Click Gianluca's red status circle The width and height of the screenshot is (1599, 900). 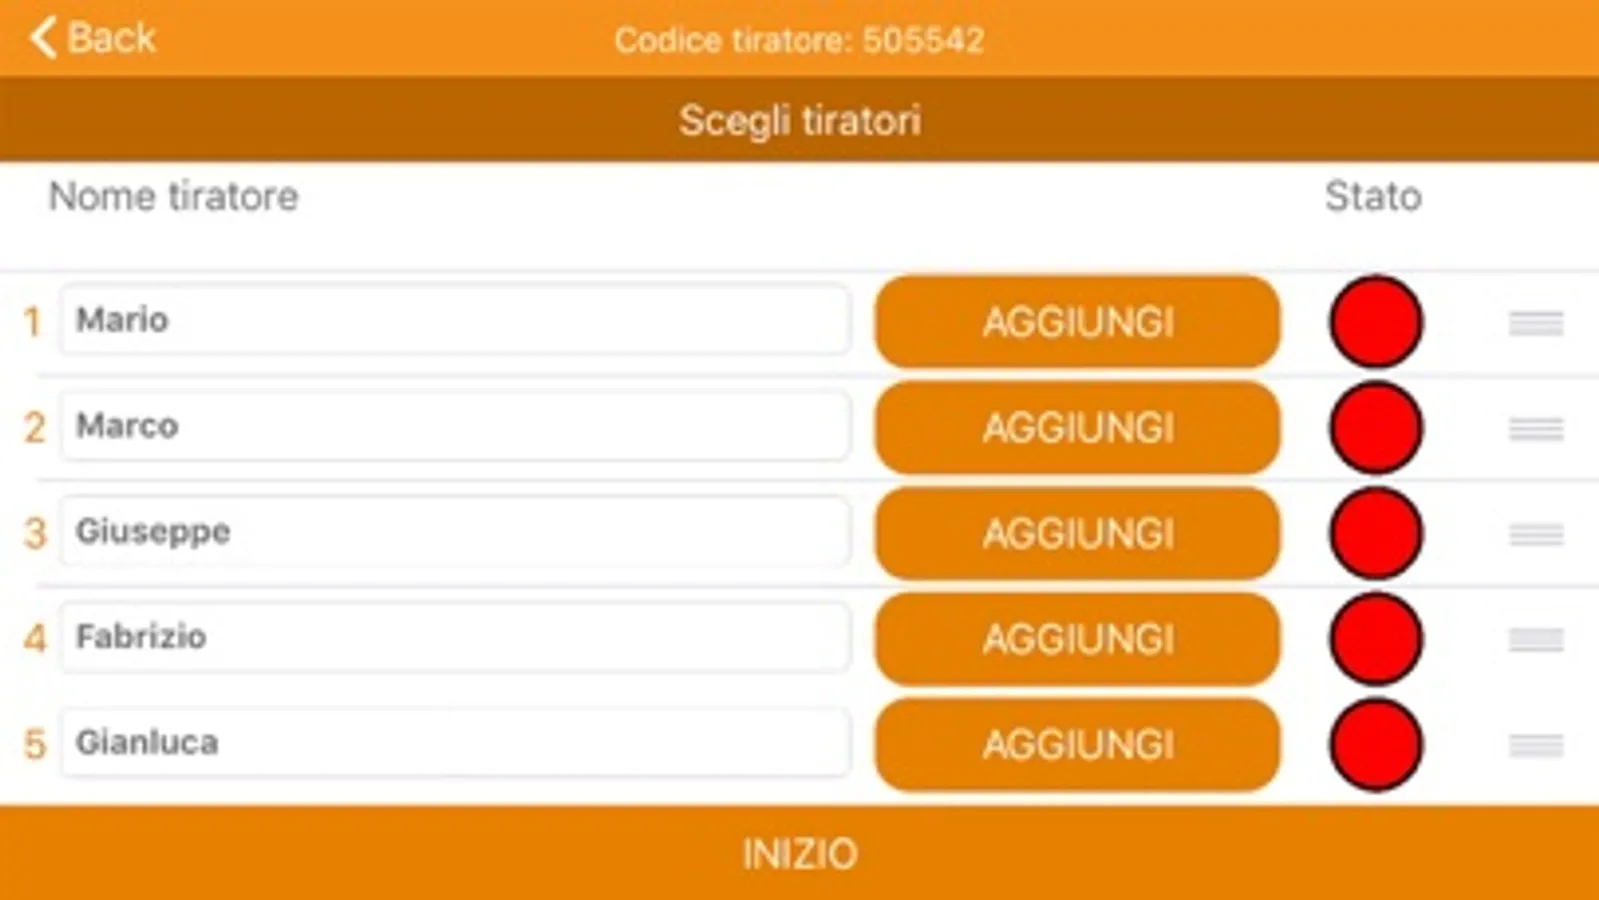tap(1376, 745)
